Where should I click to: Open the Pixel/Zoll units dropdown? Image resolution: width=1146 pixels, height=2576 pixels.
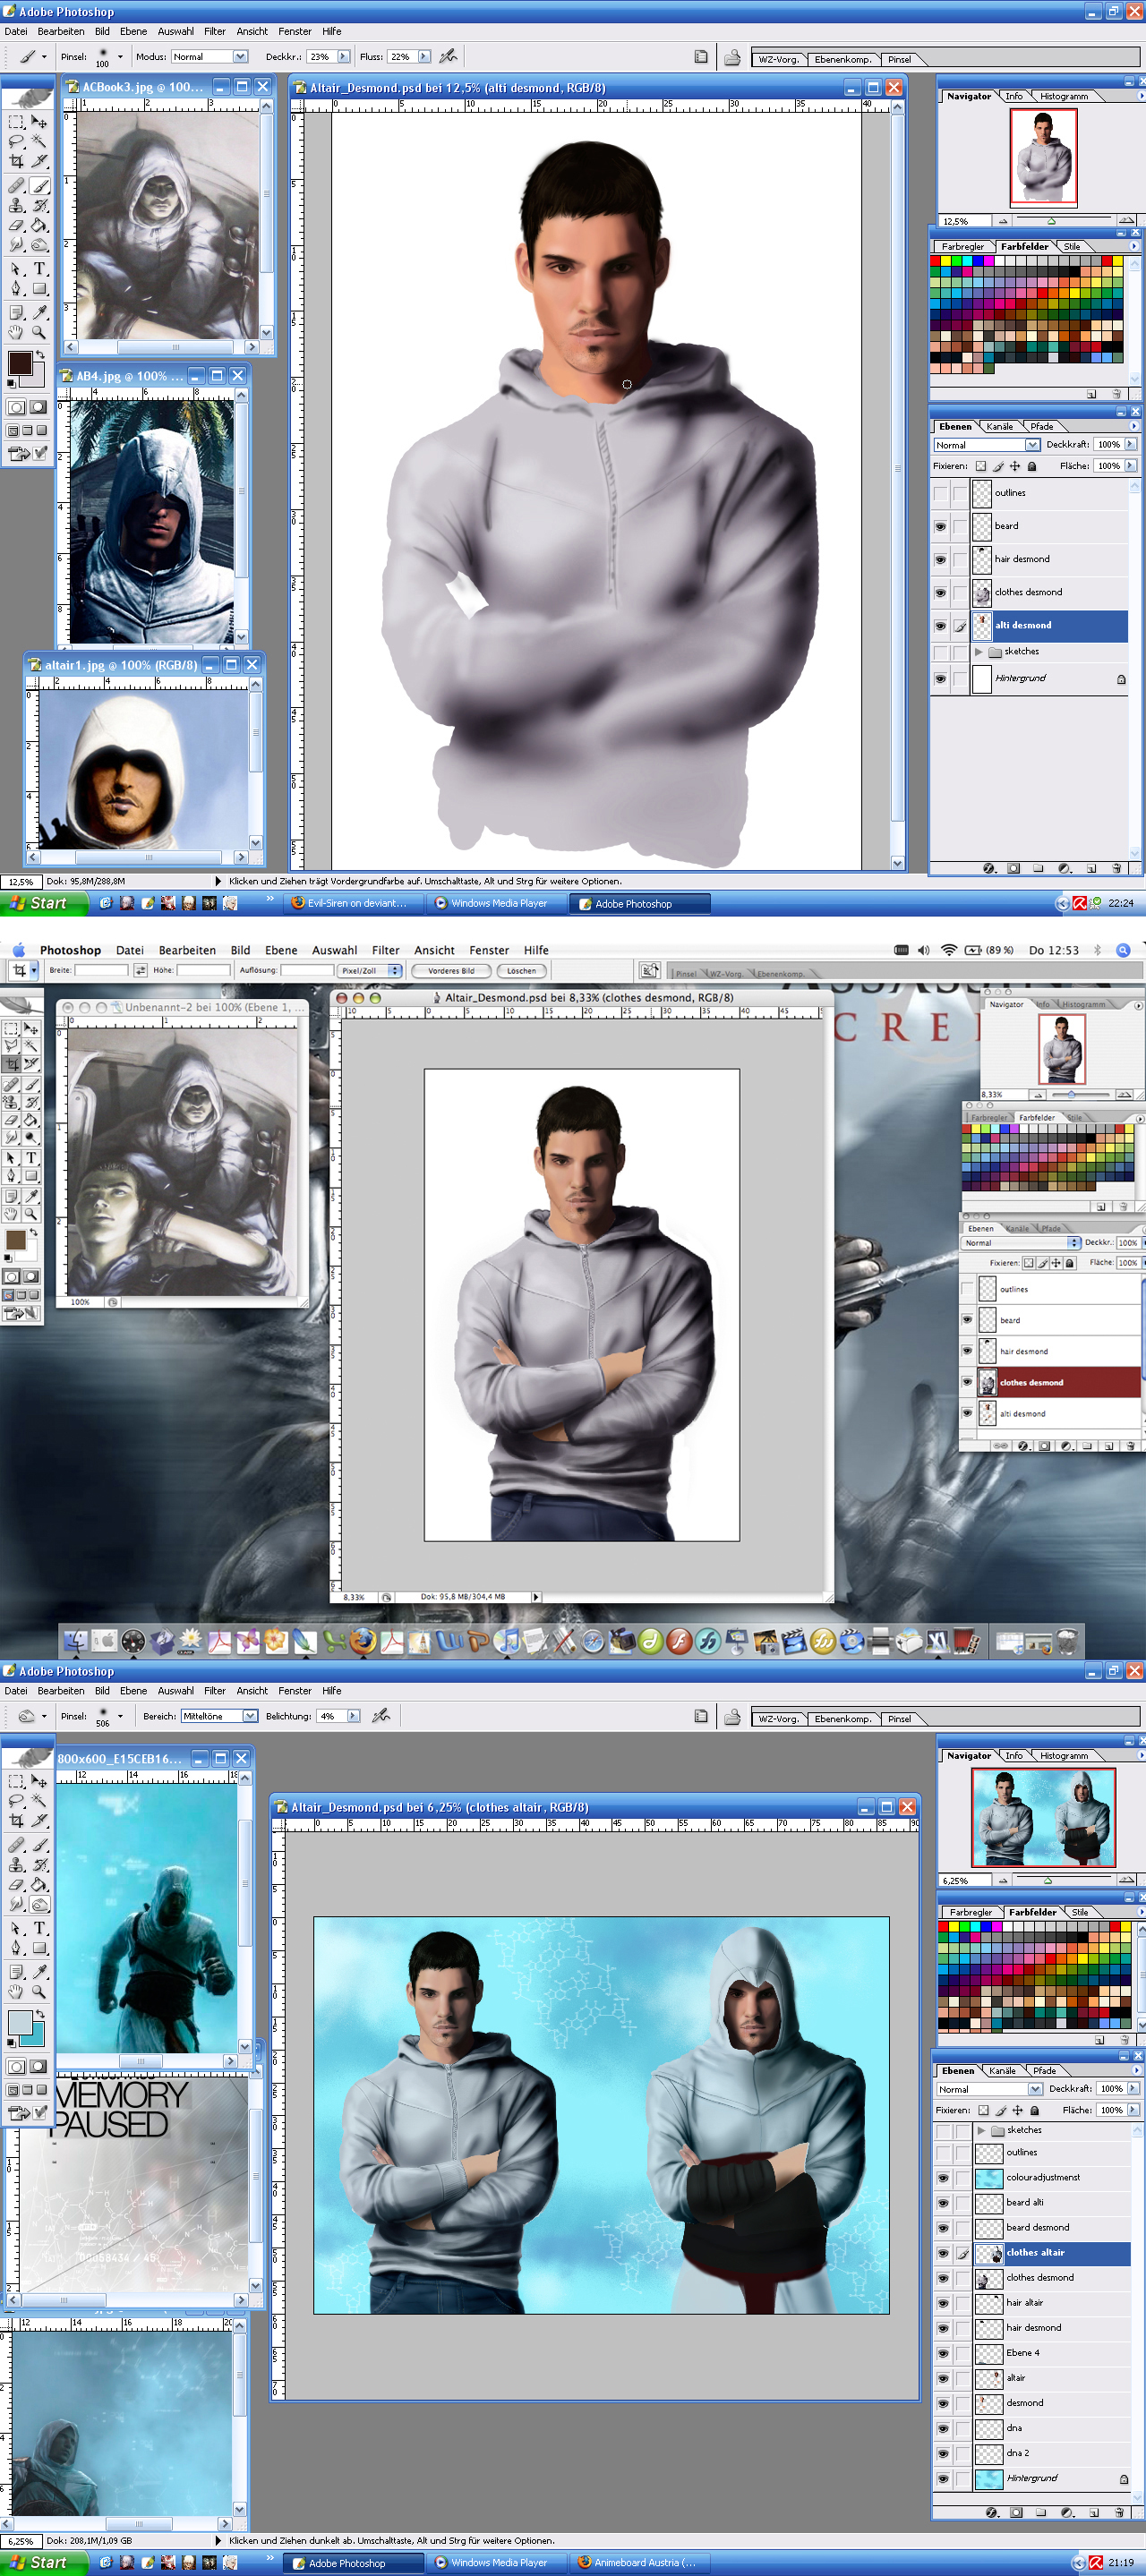(369, 970)
